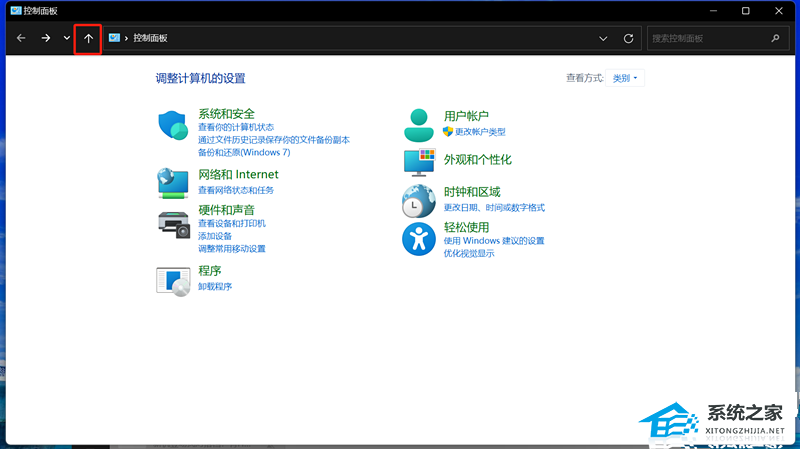Image resolution: width=800 pixels, height=449 pixels.
Task: Open 调整常用移动设置 link
Action: (232, 249)
